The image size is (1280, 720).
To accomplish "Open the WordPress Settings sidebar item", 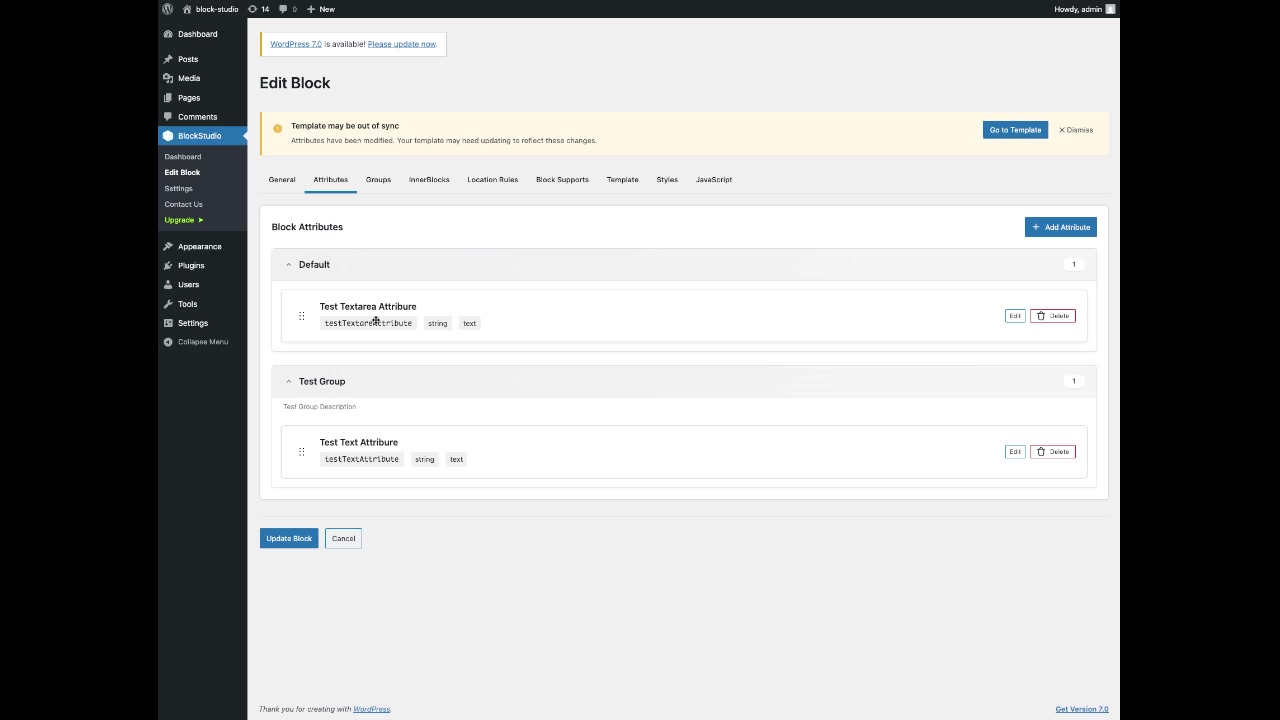I will tap(193, 323).
